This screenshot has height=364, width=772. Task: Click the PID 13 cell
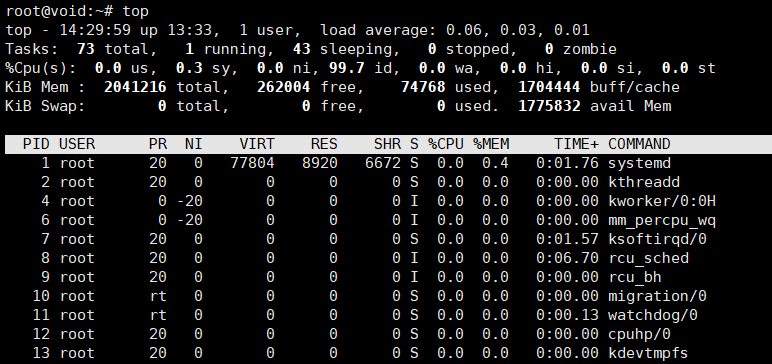pos(41,353)
